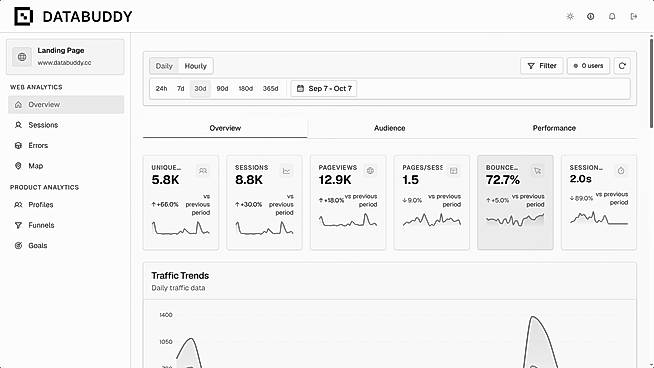Click the DATABUDDY brand name
Viewport: 654px width, 368px height.
tap(87, 17)
